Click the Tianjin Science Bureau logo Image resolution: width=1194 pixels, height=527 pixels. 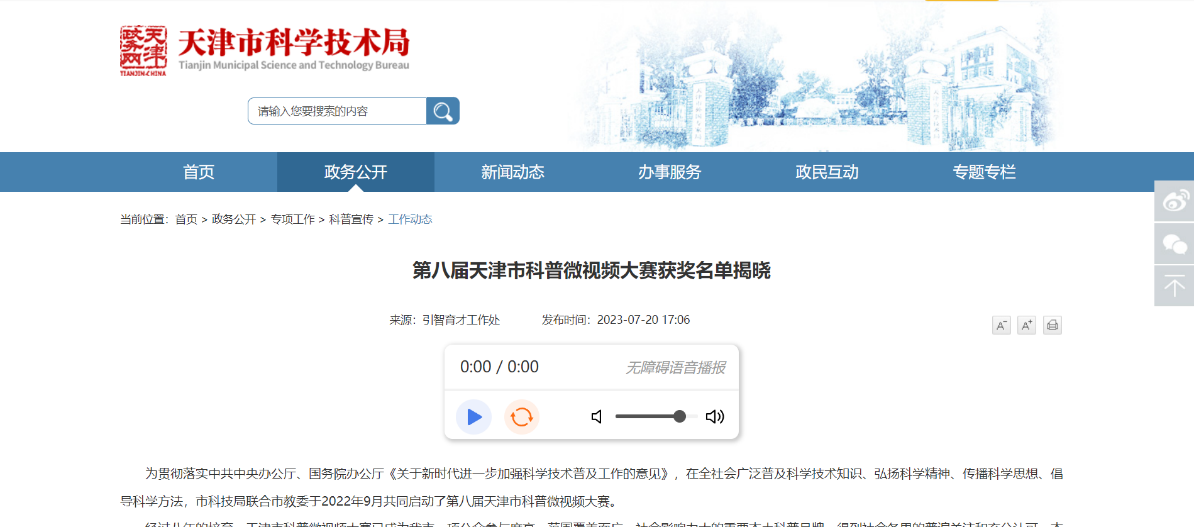click(265, 50)
